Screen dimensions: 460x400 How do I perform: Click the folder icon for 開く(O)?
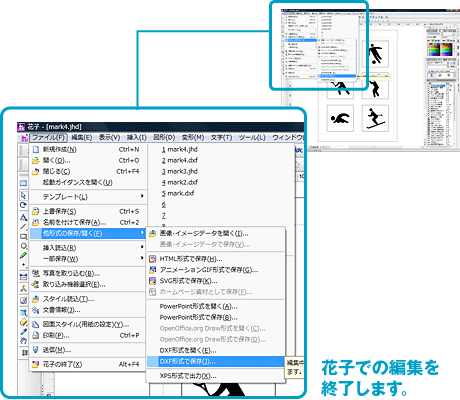tap(35, 161)
